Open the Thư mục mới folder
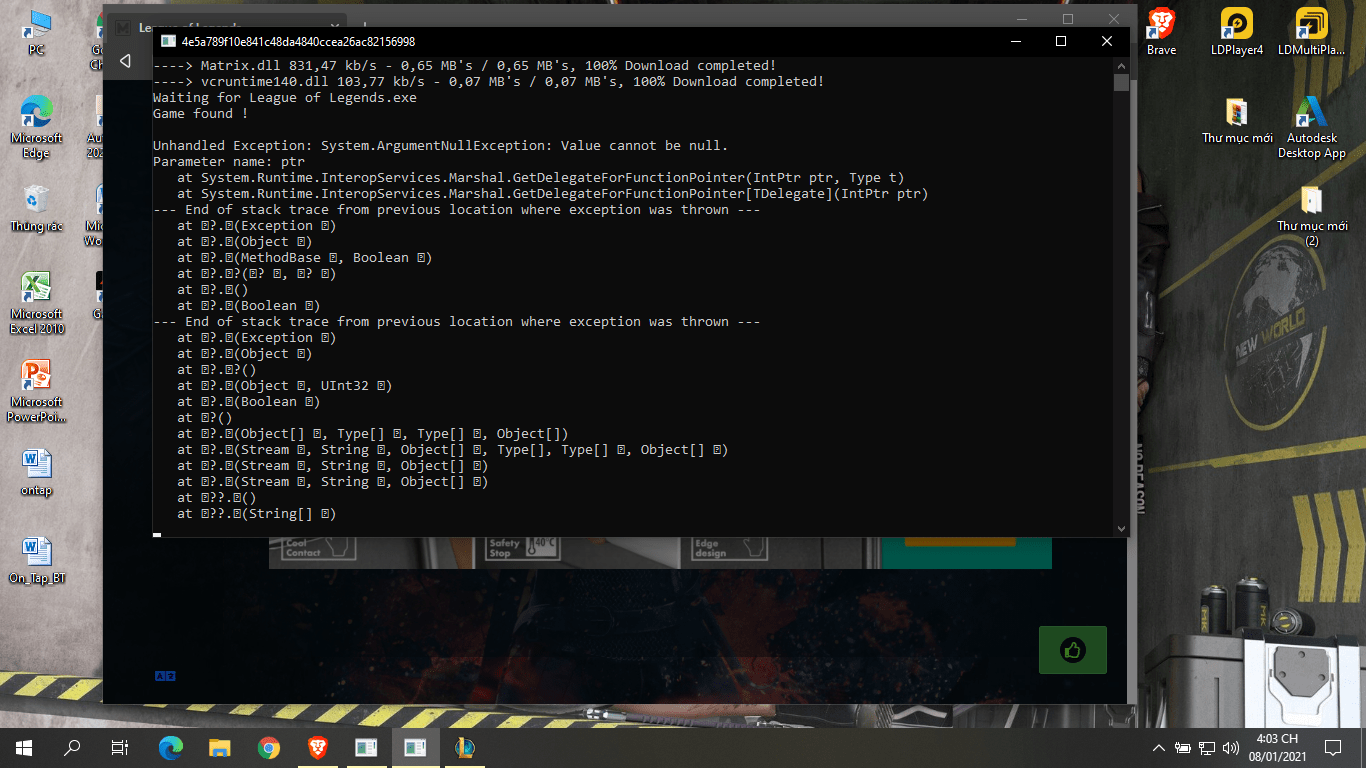Screen dimensions: 1366x768 1237,120
